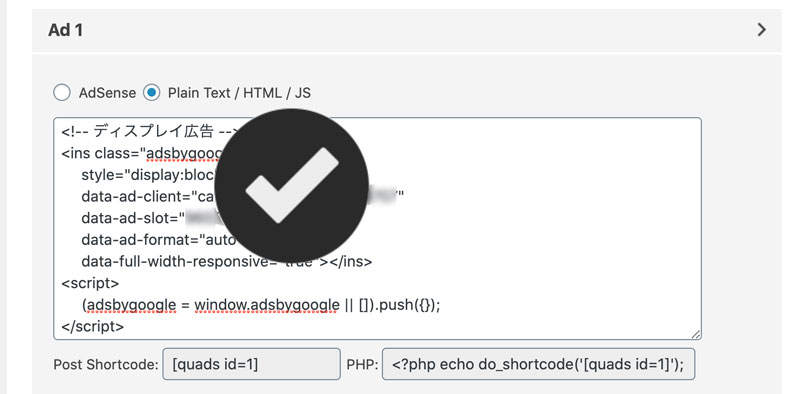The height and width of the screenshot is (394, 800).
Task: Click inside the PHP do_shortcode field
Action: pyautogui.click(x=538, y=364)
